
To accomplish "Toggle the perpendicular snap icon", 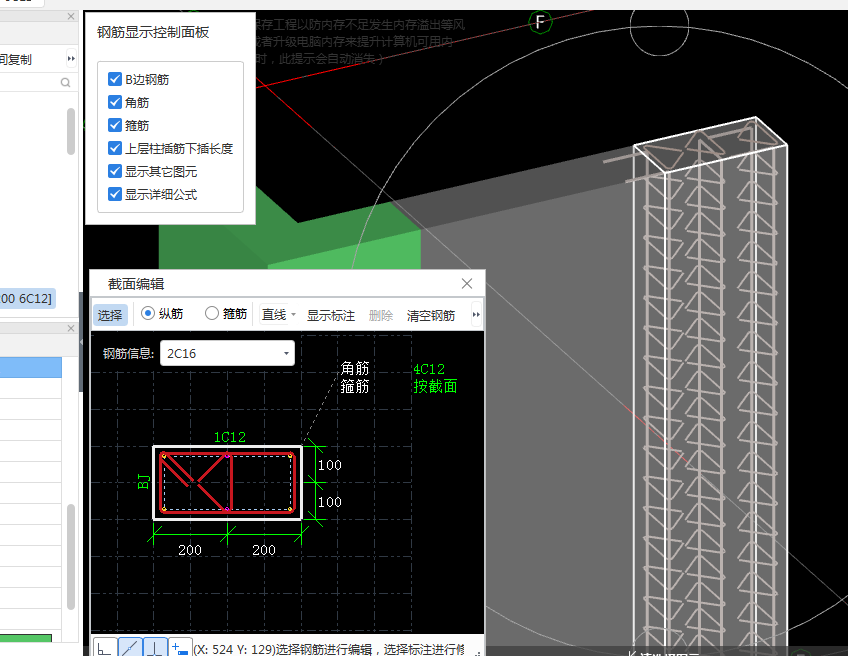I will coord(155,647).
